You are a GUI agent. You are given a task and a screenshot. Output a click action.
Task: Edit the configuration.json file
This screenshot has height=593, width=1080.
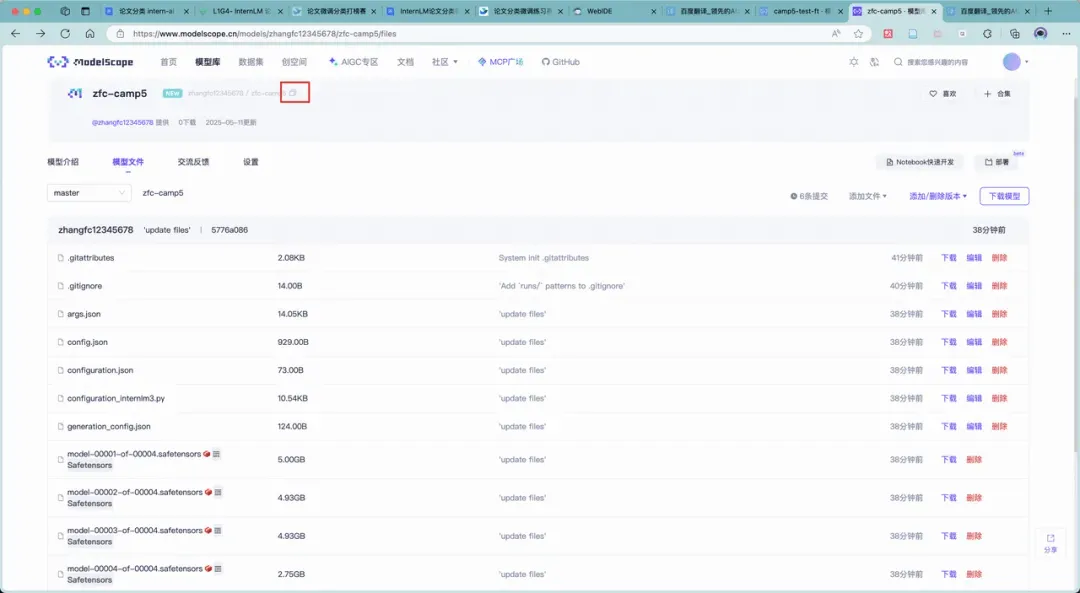(x=974, y=371)
